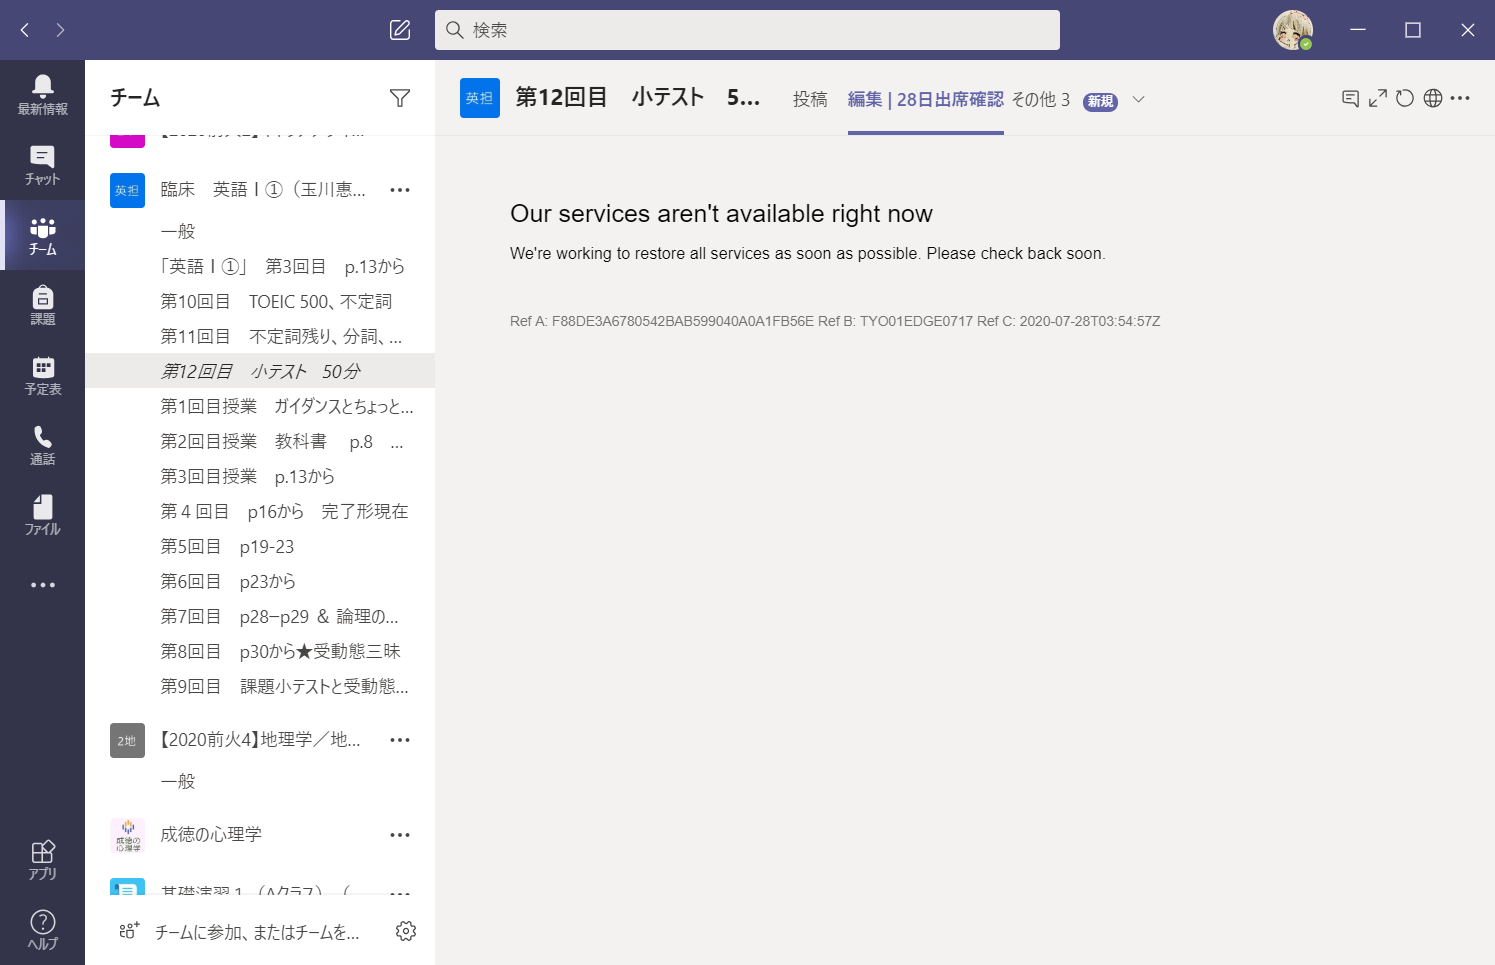Open more options for 成徳の心理学 team
This screenshot has width=1495, height=965.
pyautogui.click(x=400, y=835)
